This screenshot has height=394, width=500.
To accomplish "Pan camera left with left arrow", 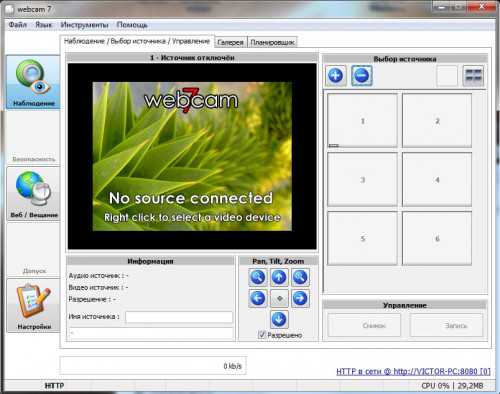I will point(258,298).
